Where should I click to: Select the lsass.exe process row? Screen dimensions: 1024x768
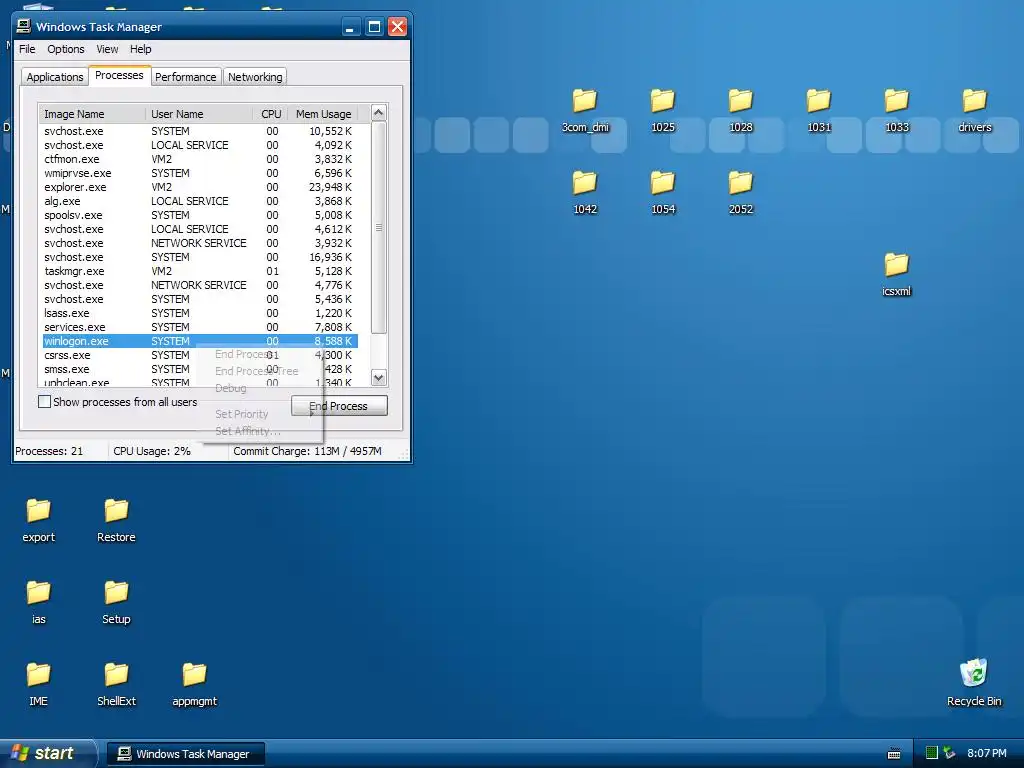coord(199,313)
